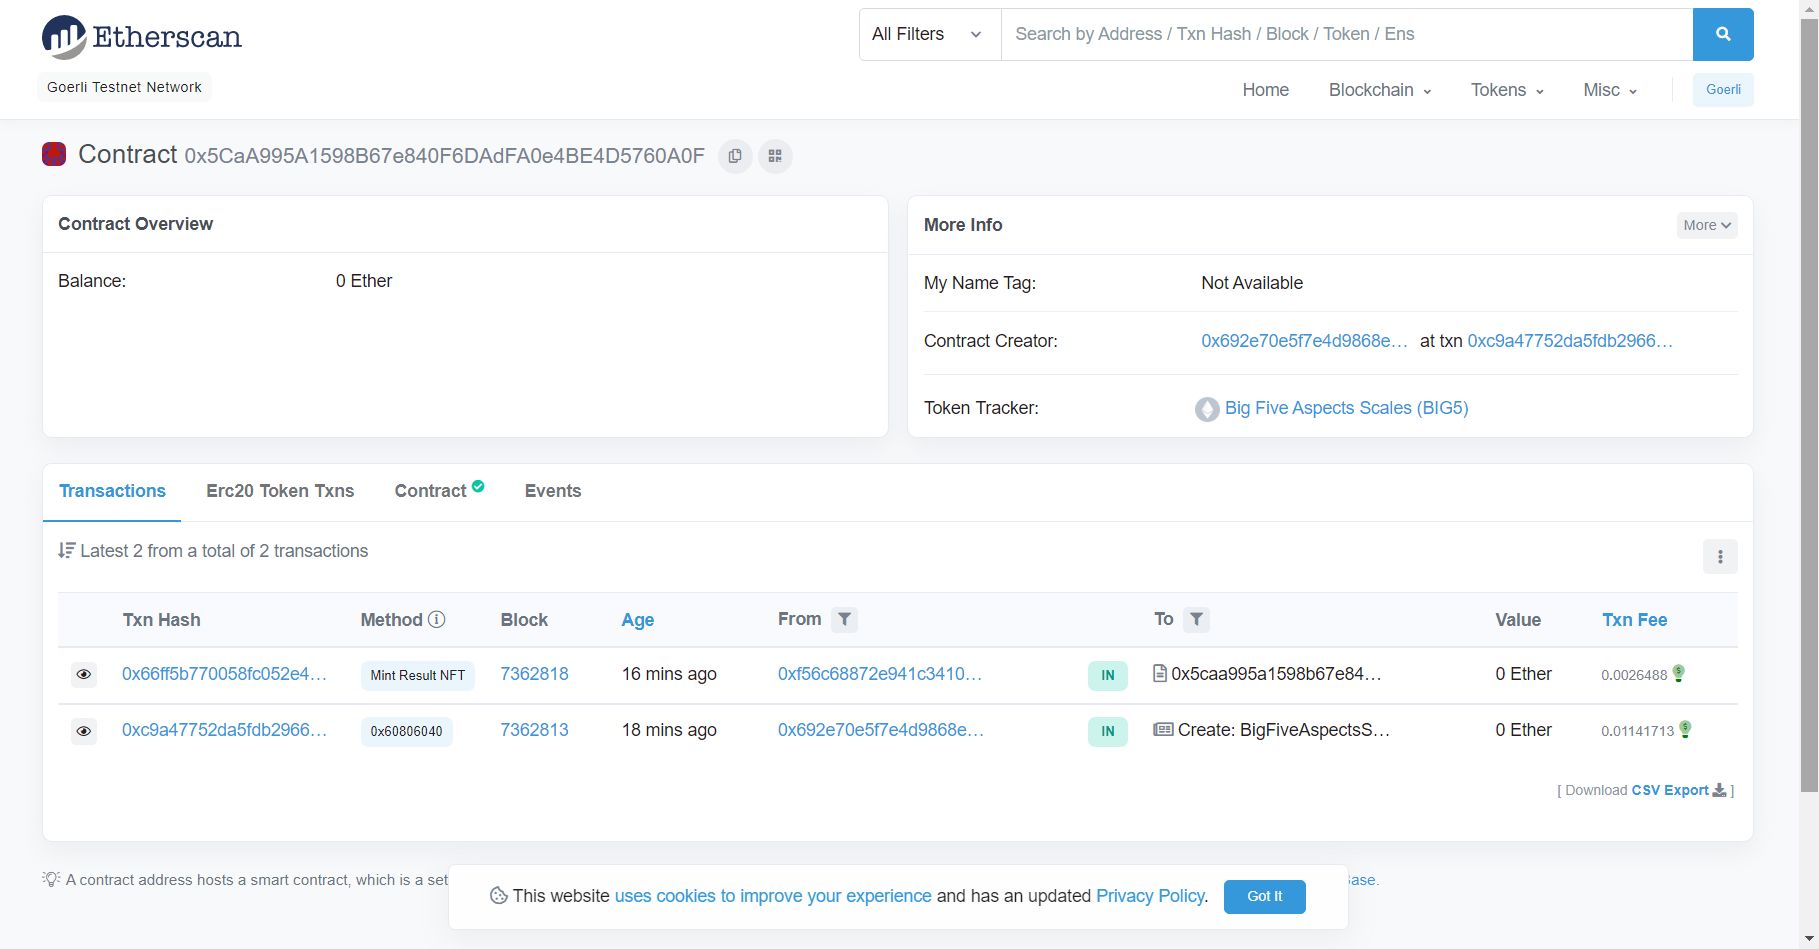Open Big Five Aspects Scales (BIG5) token link
Screen dimensions: 1819x949
tap(1346, 408)
